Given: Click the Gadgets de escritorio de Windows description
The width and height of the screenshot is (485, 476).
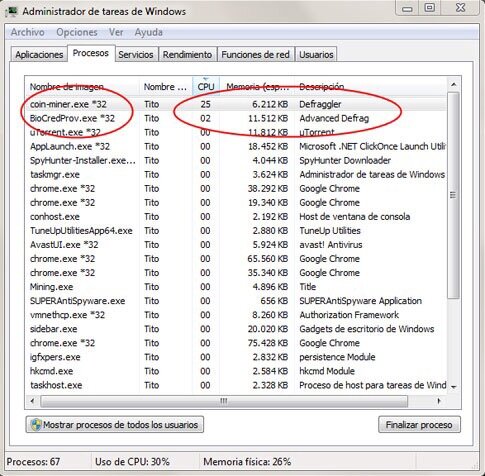Looking at the screenshot, I should tap(367, 329).
